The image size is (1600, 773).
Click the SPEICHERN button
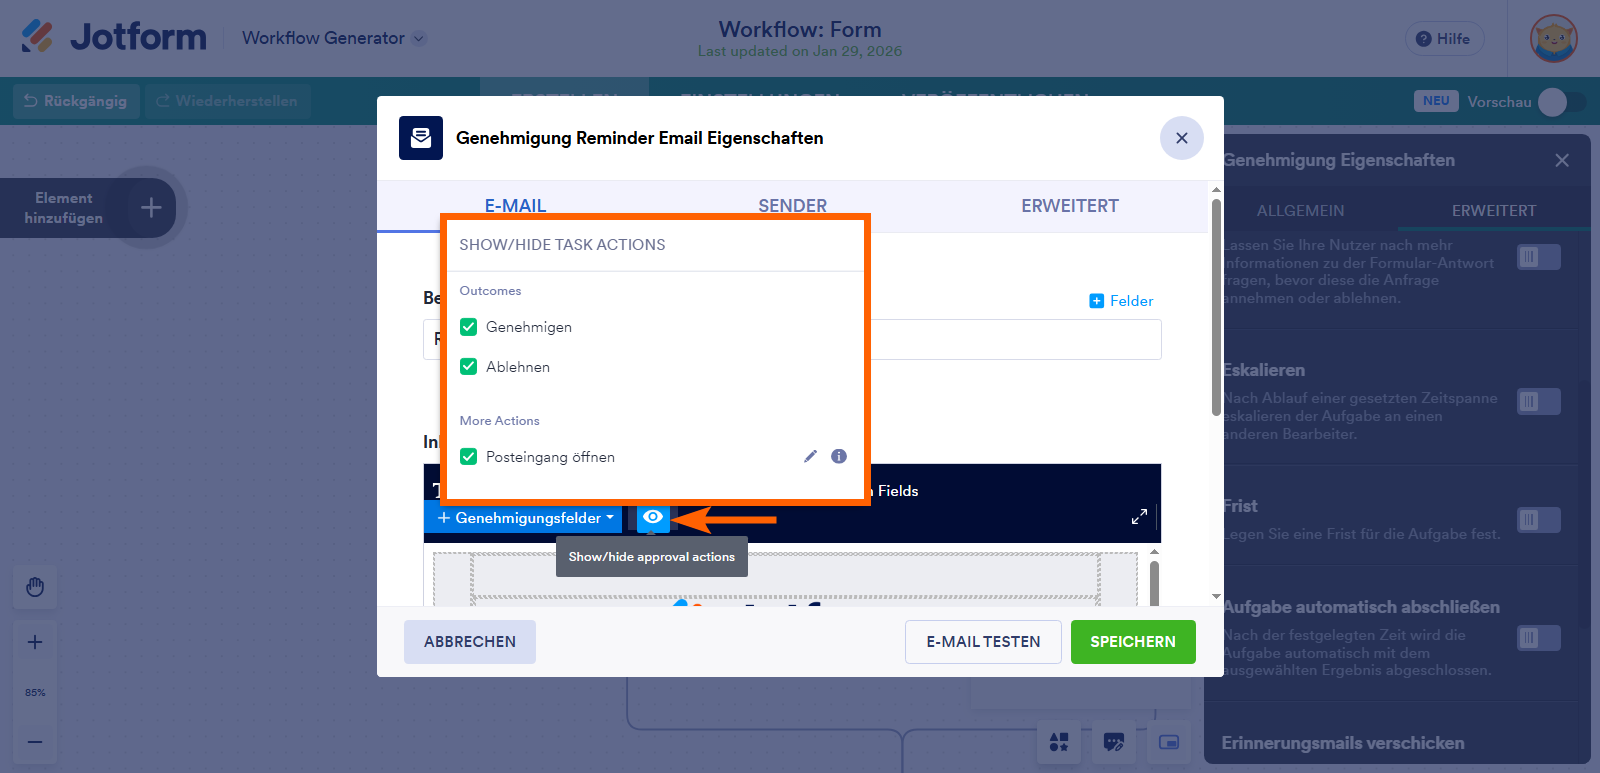pos(1132,642)
